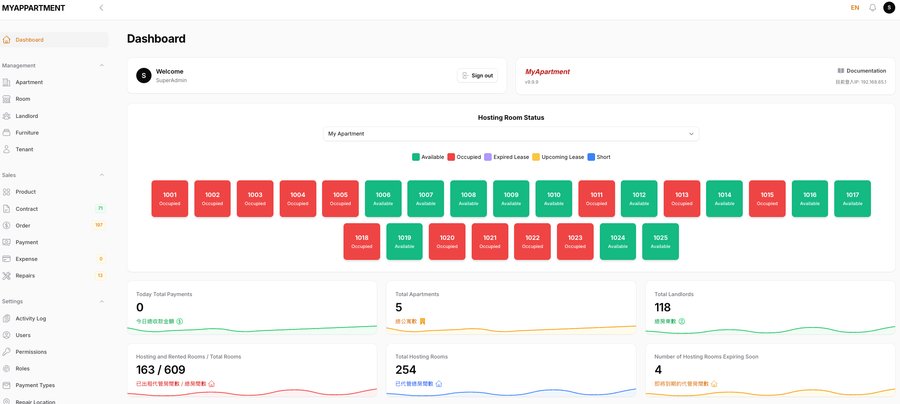
Task: Go to the Tenant page
Action: coord(24,149)
